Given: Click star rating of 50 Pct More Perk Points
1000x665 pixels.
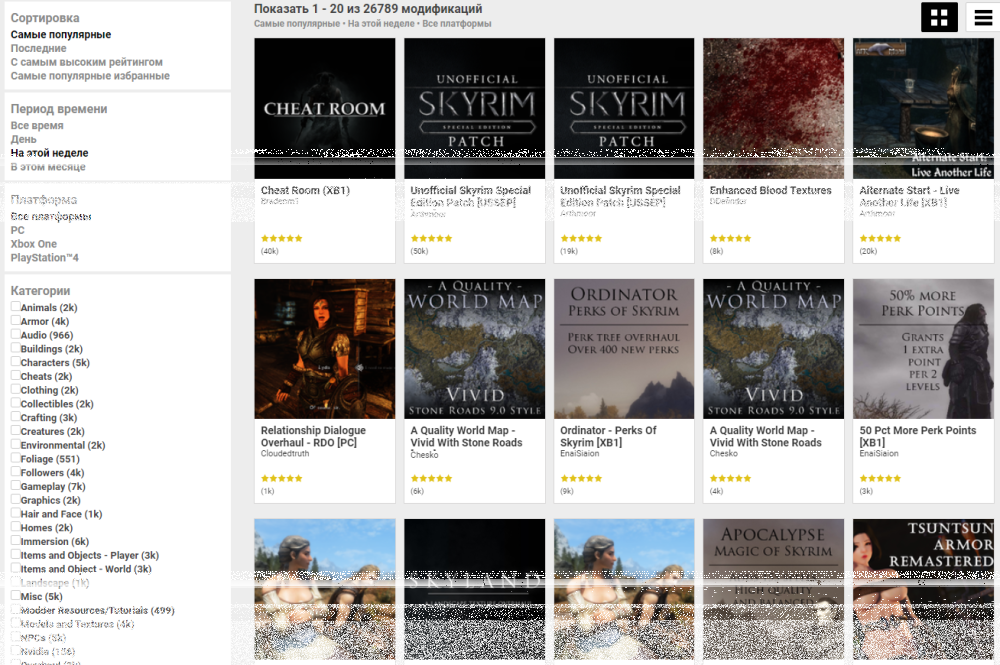Looking at the screenshot, I should [880, 478].
